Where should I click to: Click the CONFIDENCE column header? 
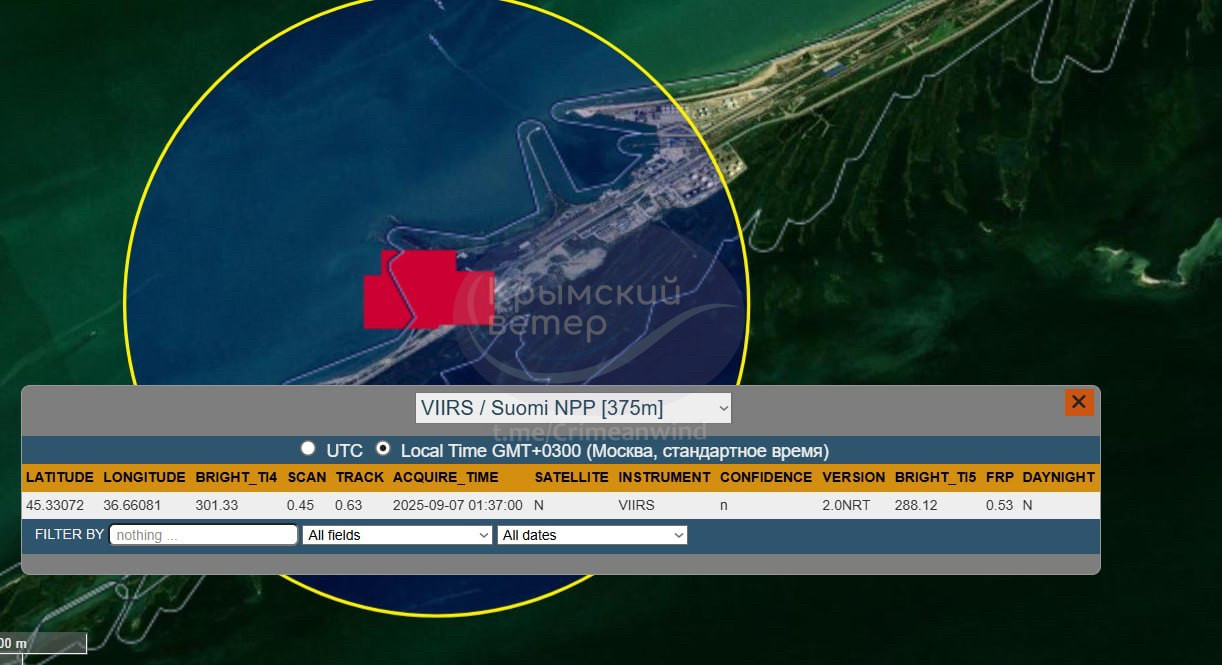pyautogui.click(x=766, y=477)
